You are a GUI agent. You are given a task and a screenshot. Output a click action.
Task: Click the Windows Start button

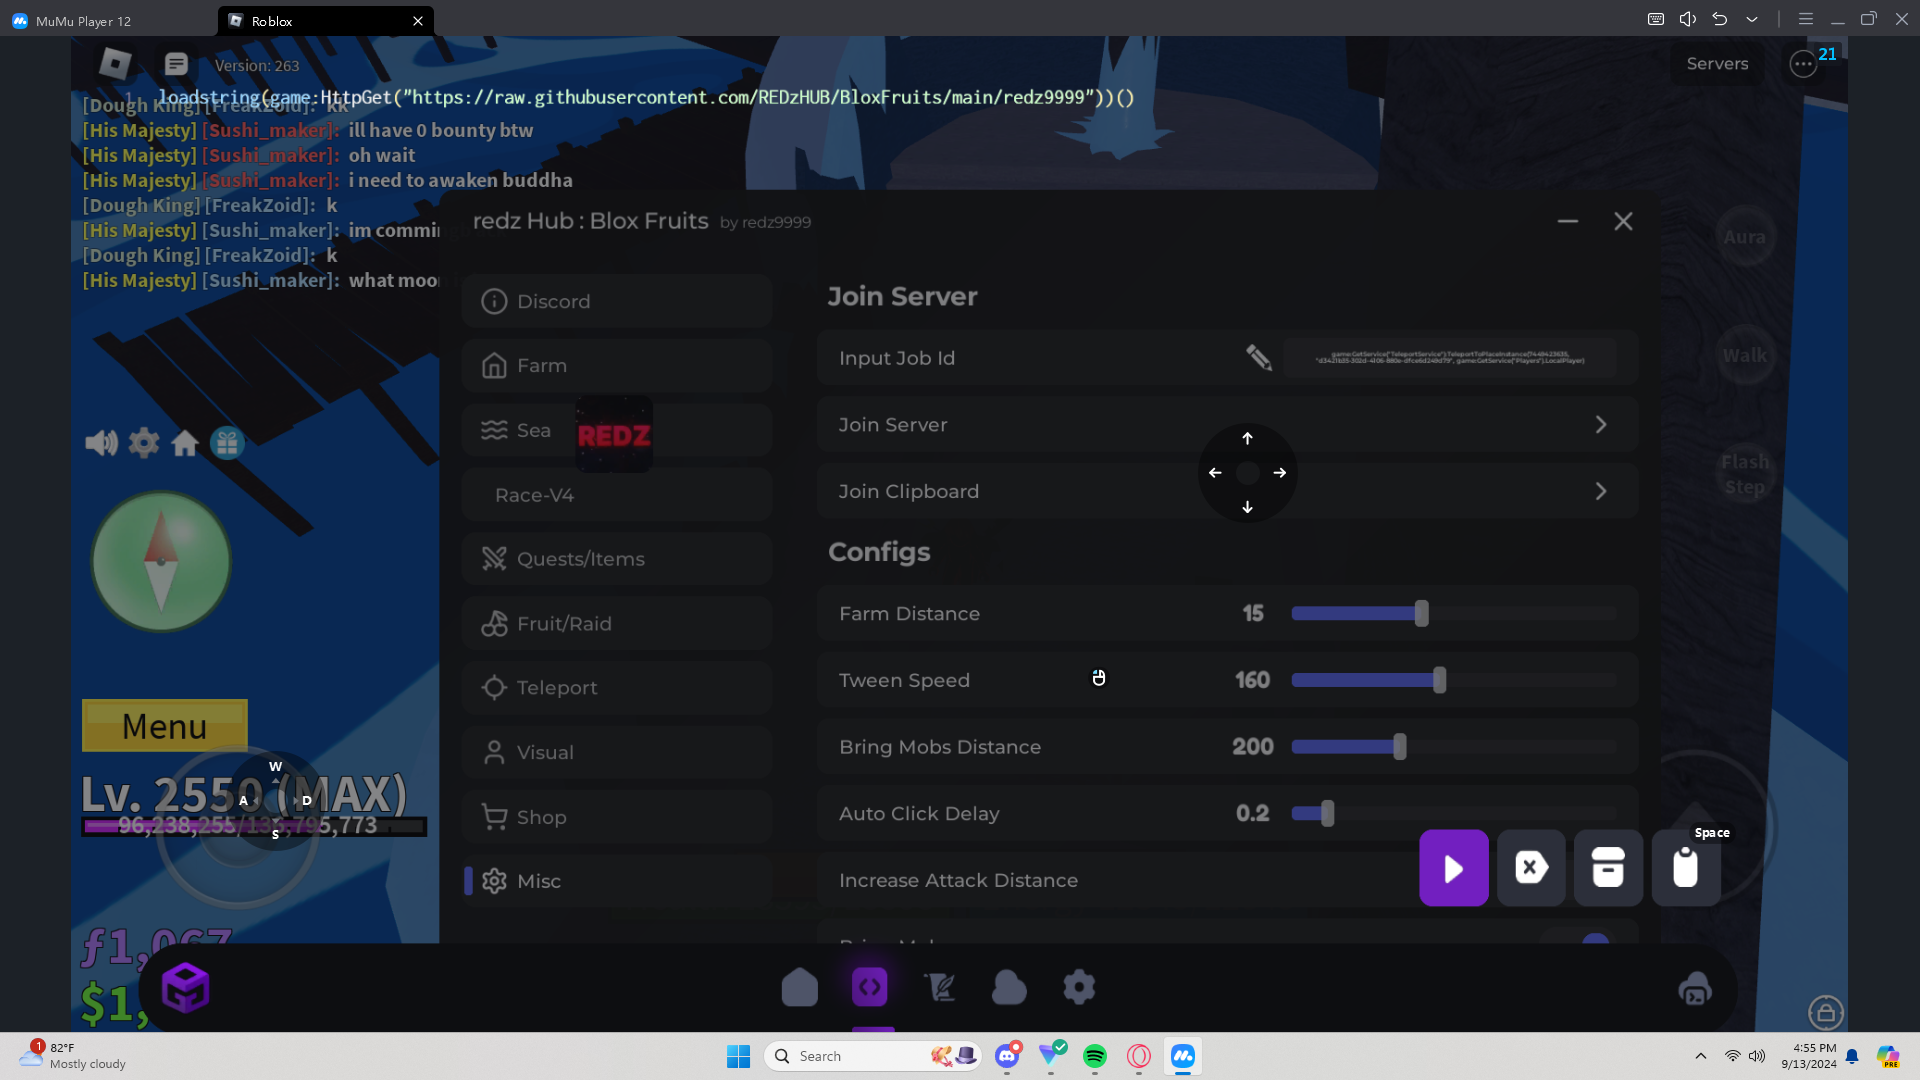[738, 1056]
